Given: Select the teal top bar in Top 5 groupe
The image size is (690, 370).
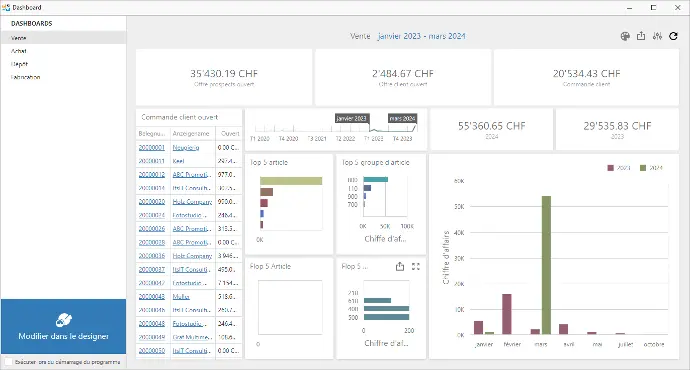Looking at the screenshot, I should 376,180.
